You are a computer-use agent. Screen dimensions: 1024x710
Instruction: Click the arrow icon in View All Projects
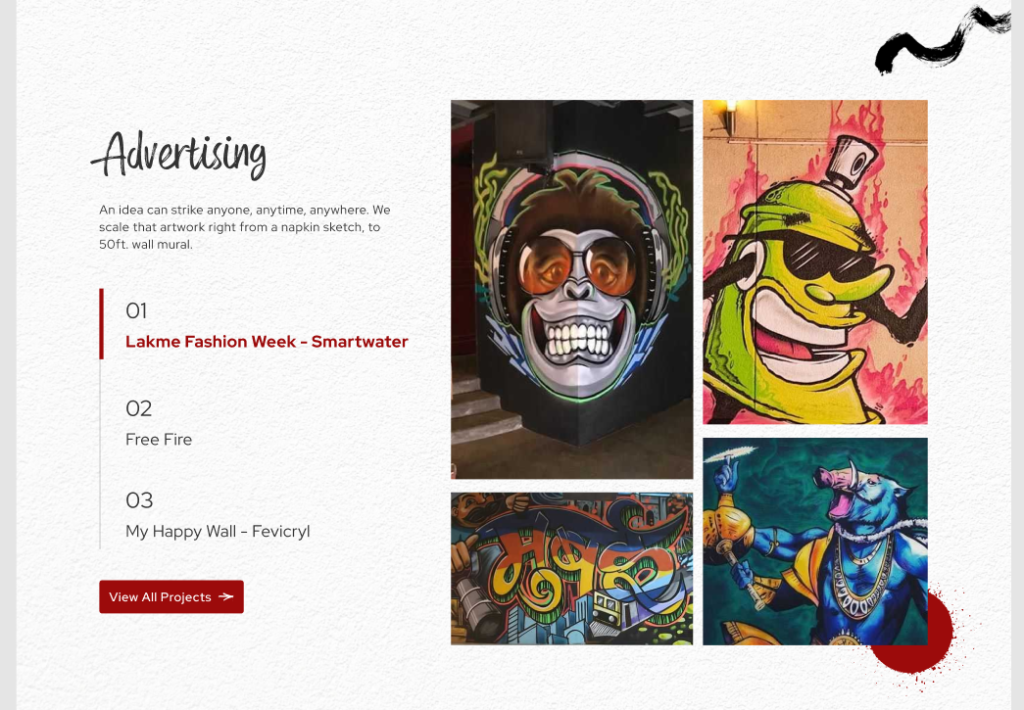tap(226, 597)
